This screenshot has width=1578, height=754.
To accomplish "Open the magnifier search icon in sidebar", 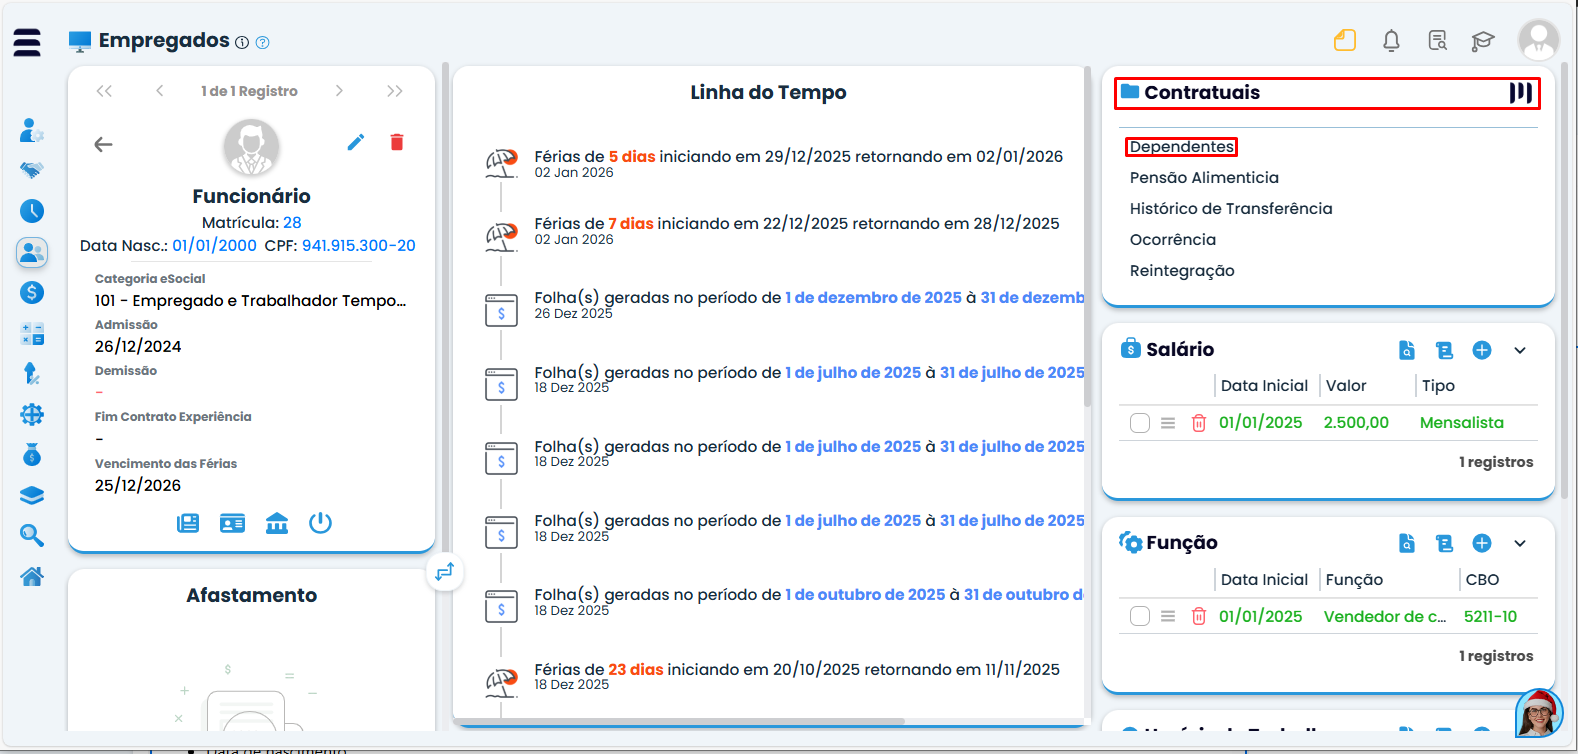I will [x=32, y=536].
